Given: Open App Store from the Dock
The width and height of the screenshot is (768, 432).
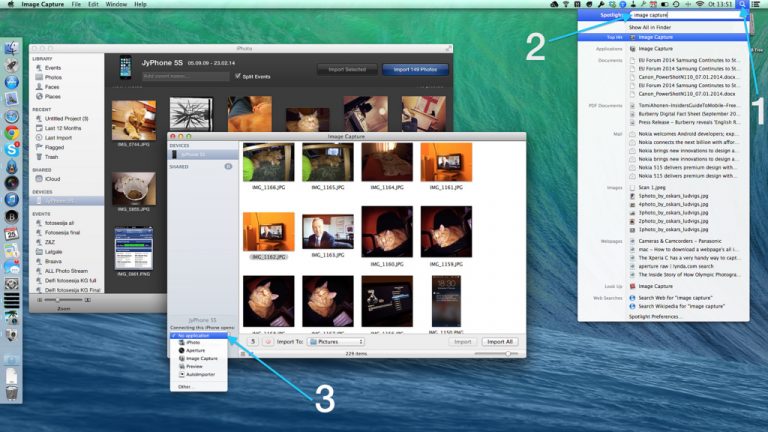Looking at the screenshot, I should click(x=11, y=82).
